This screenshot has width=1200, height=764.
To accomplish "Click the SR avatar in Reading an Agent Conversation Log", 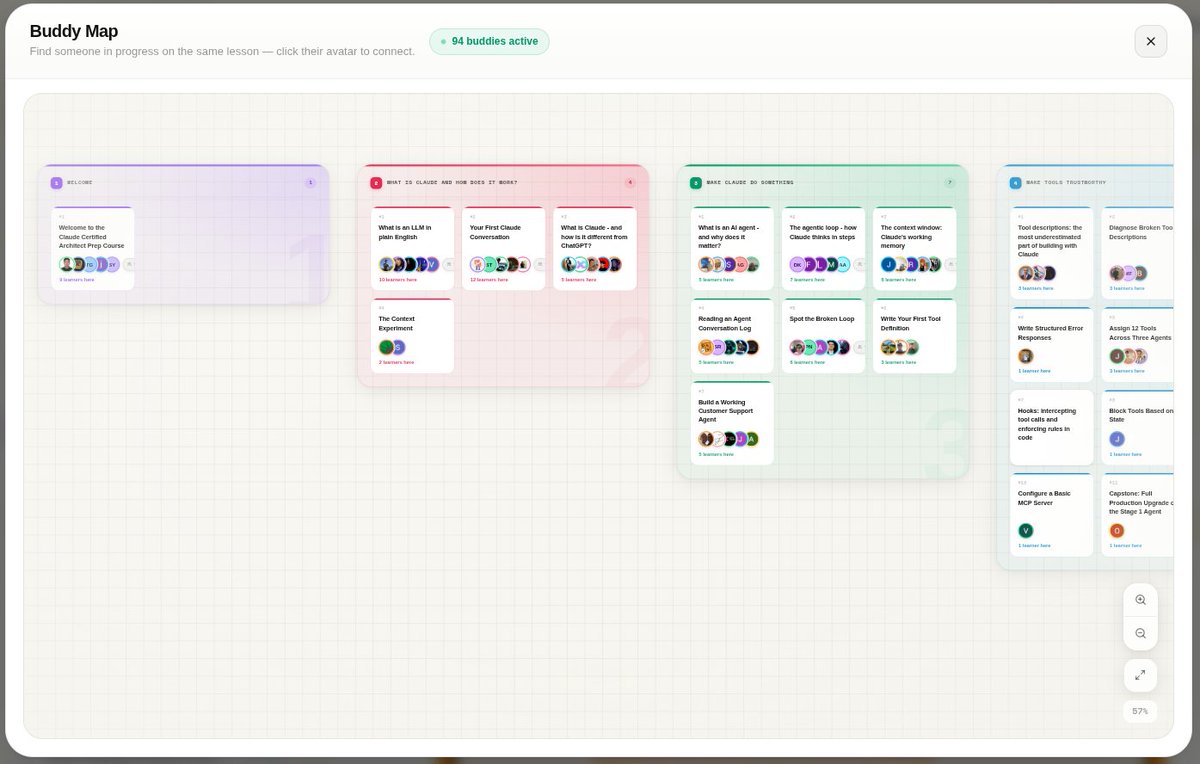I will (x=718, y=347).
